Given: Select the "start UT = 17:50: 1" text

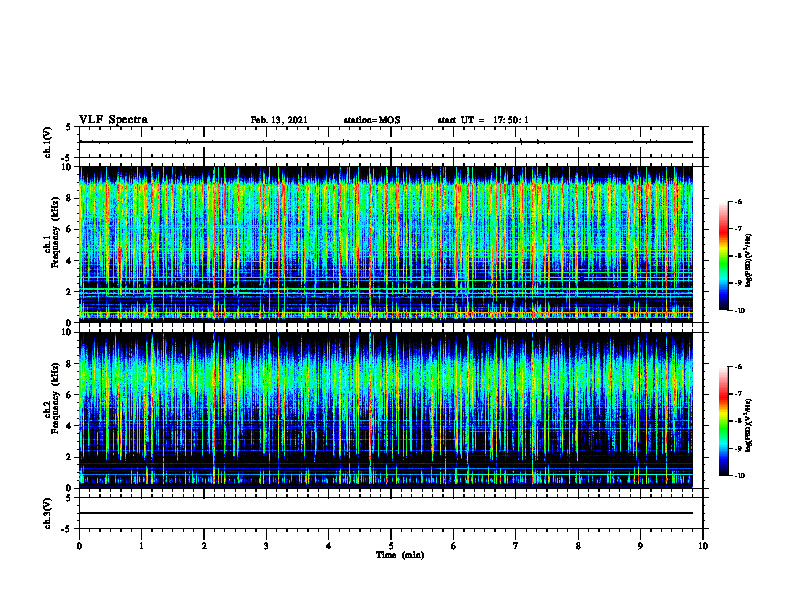Looking at the screenshot, I should point(483,120).
